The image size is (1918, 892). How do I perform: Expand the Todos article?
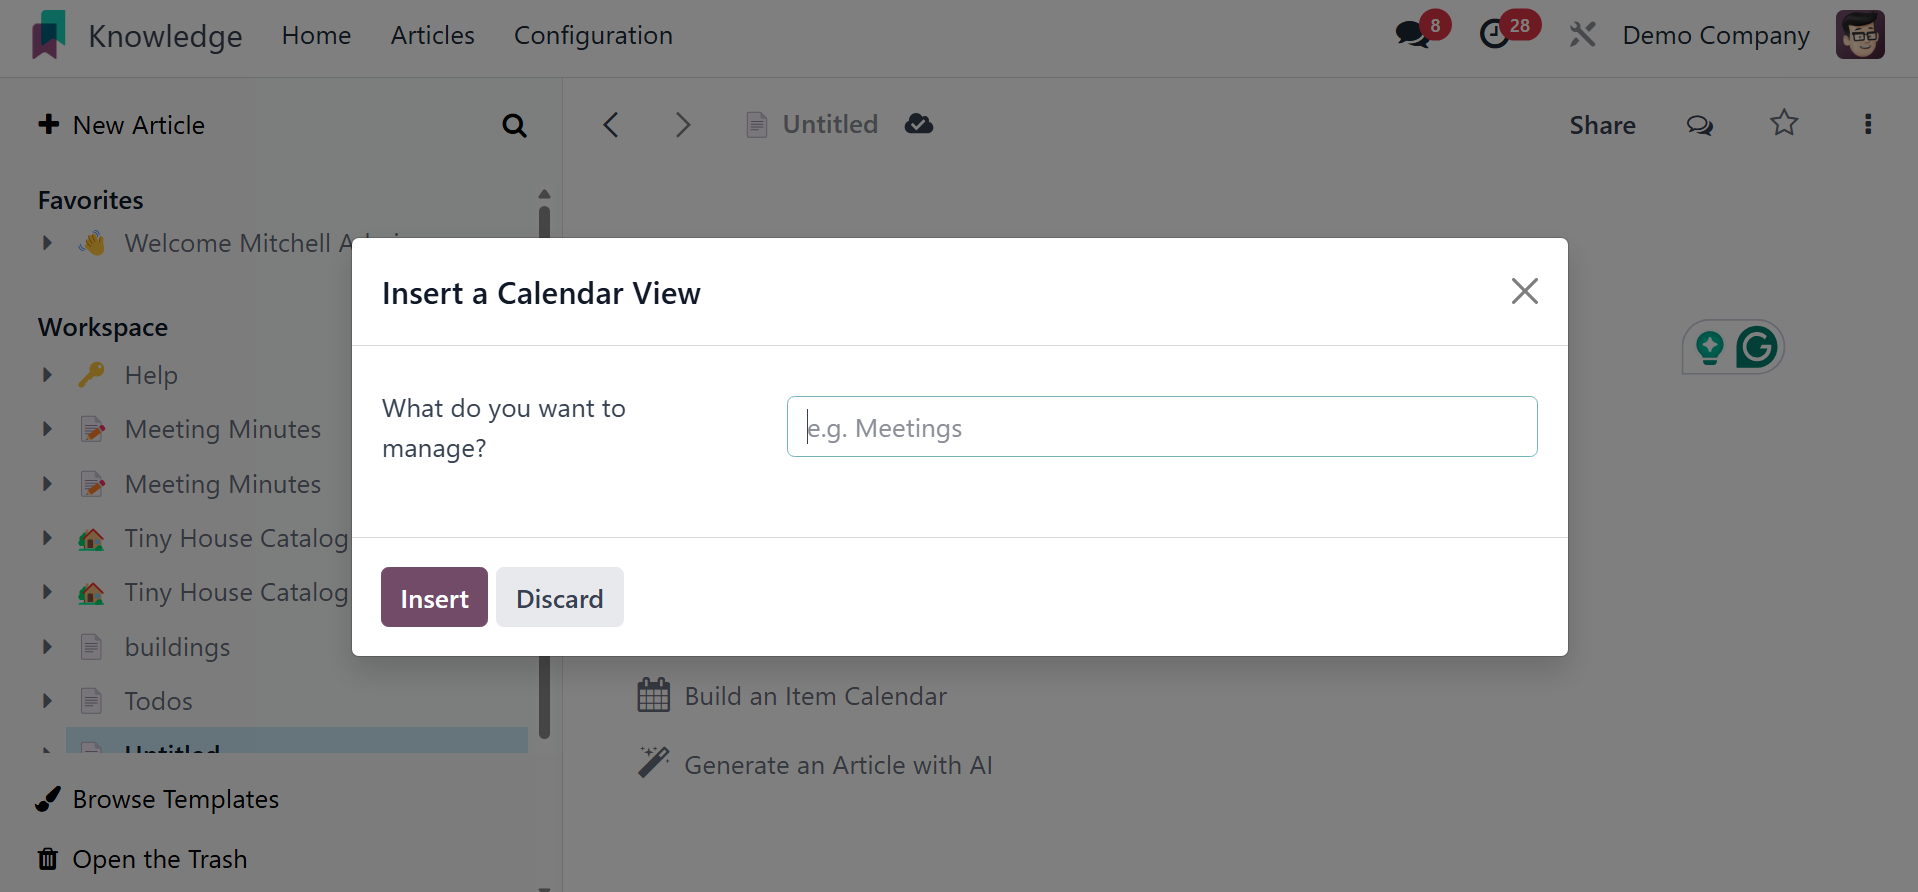click(47, 701)
